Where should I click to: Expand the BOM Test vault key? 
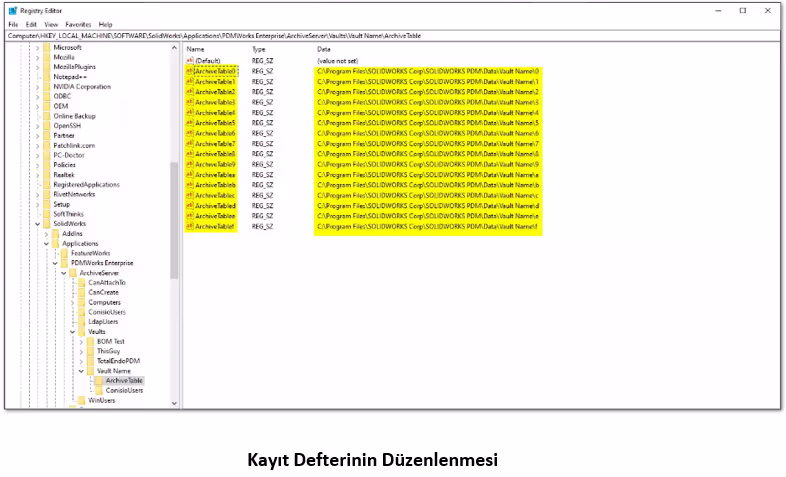[x=81, y=342]
